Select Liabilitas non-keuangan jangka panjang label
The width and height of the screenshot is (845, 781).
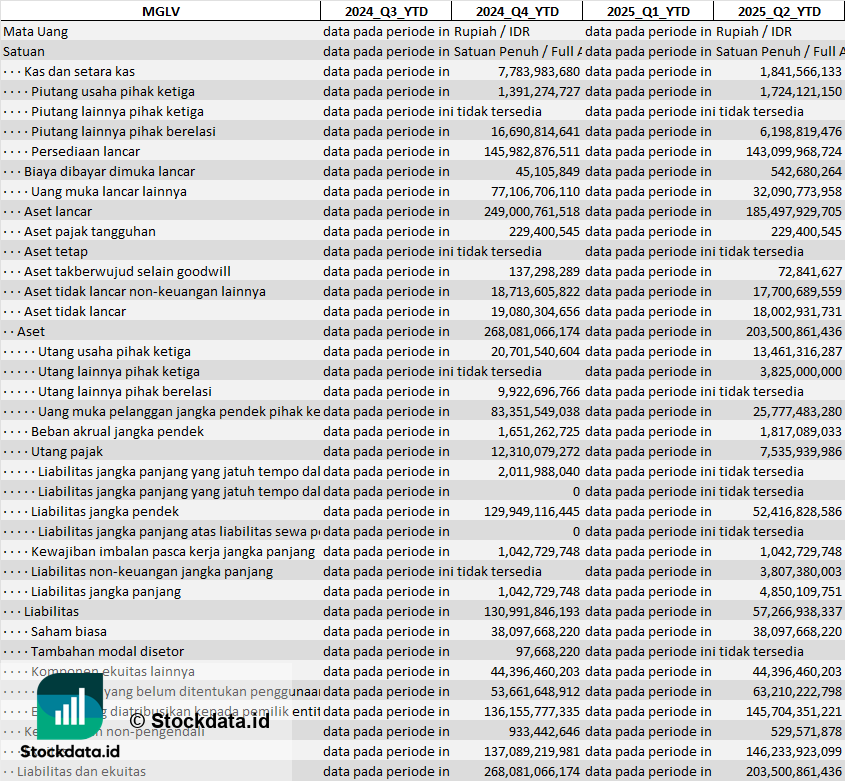point(152,571)
